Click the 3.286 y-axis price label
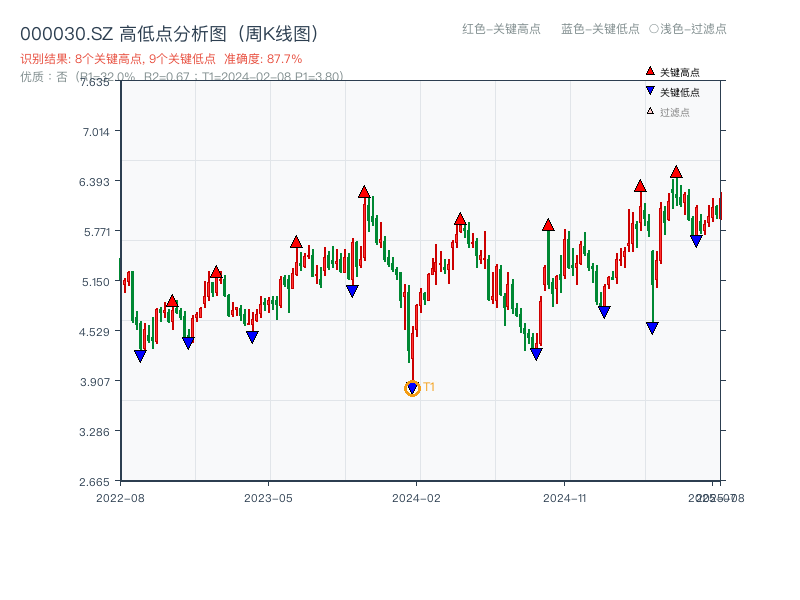This screenshot has width=800, height=600. click(x=94, y=432)
